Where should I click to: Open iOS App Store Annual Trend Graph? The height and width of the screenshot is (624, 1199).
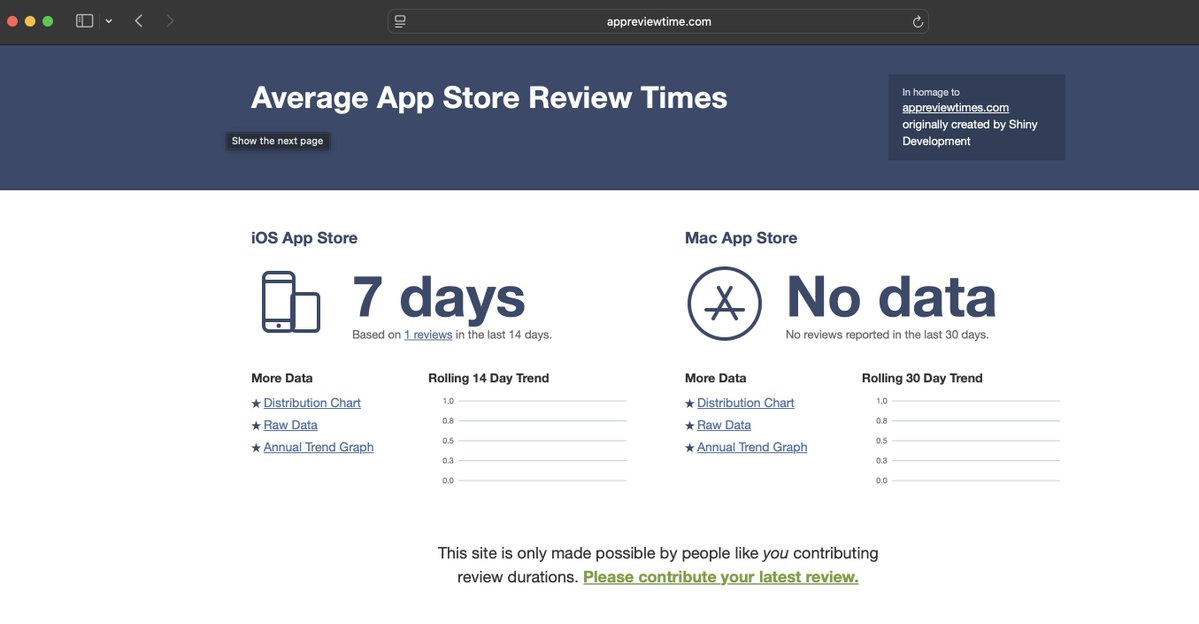[319, 447]
